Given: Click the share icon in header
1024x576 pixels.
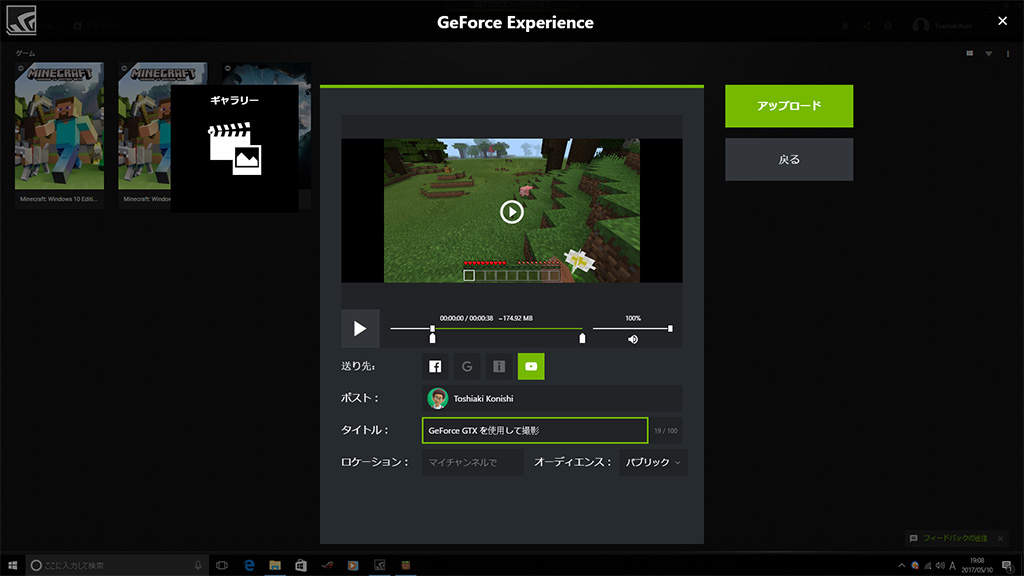Looking at the screenshot, I should pos(867,26).
